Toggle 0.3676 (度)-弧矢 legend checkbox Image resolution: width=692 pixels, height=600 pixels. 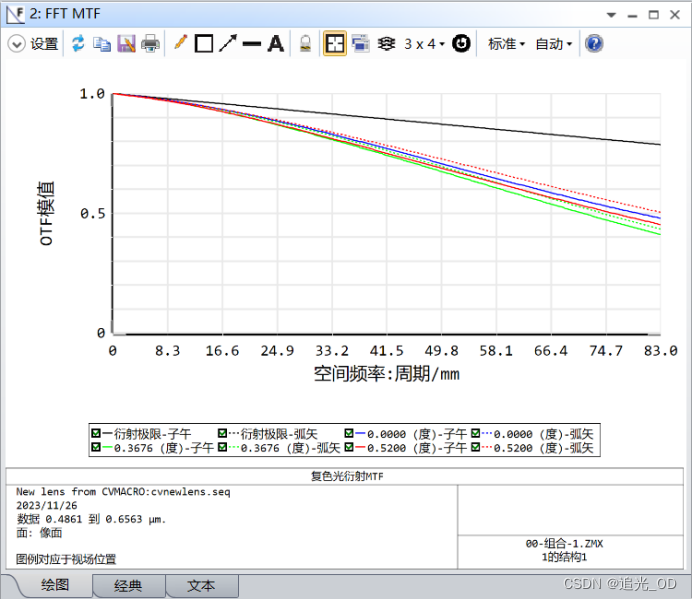coord(222,447)
